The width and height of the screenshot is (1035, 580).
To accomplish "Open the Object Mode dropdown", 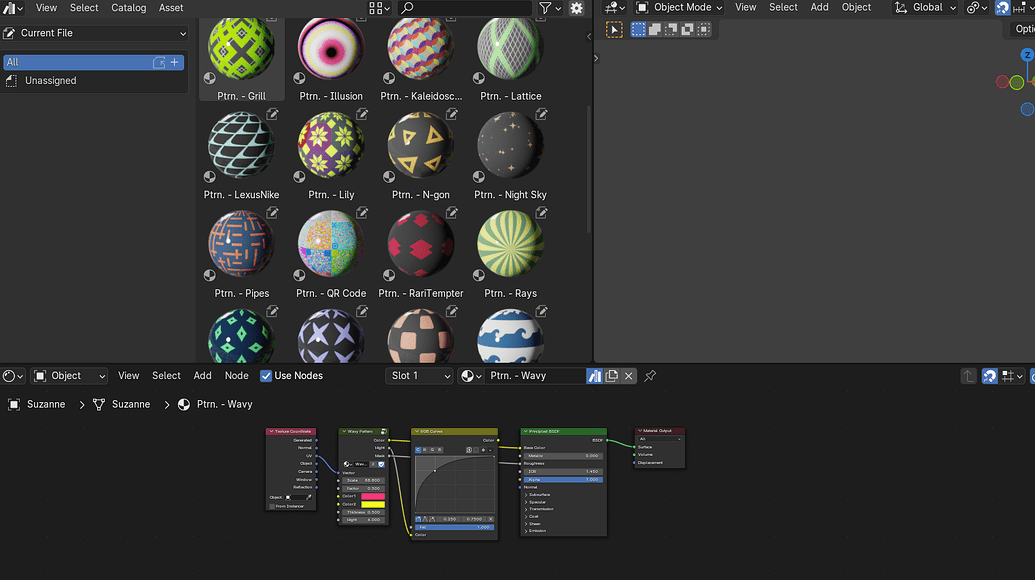I will [679, 8].
